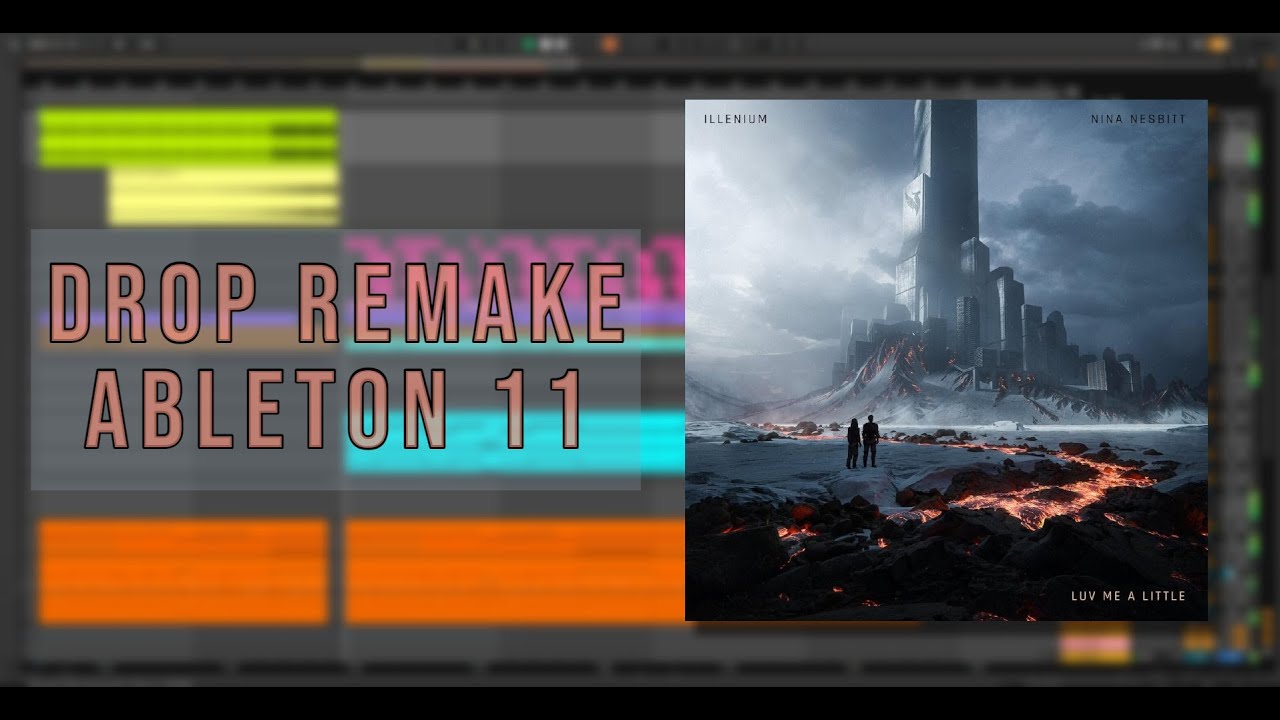
Task: Click the "DROP REMAKE" title text
Action: [x=337, y=304]
